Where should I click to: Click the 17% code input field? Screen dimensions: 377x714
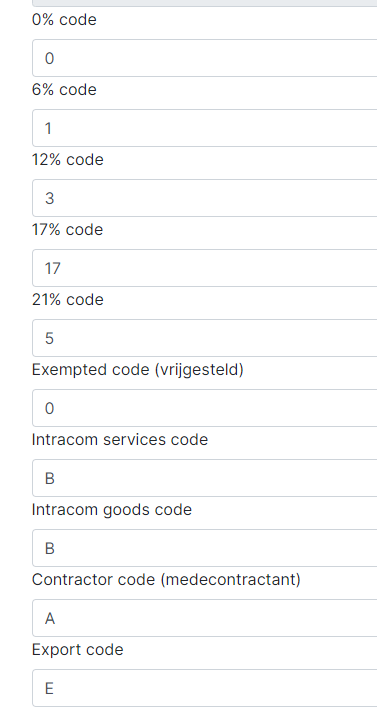[x=204, y=268]
